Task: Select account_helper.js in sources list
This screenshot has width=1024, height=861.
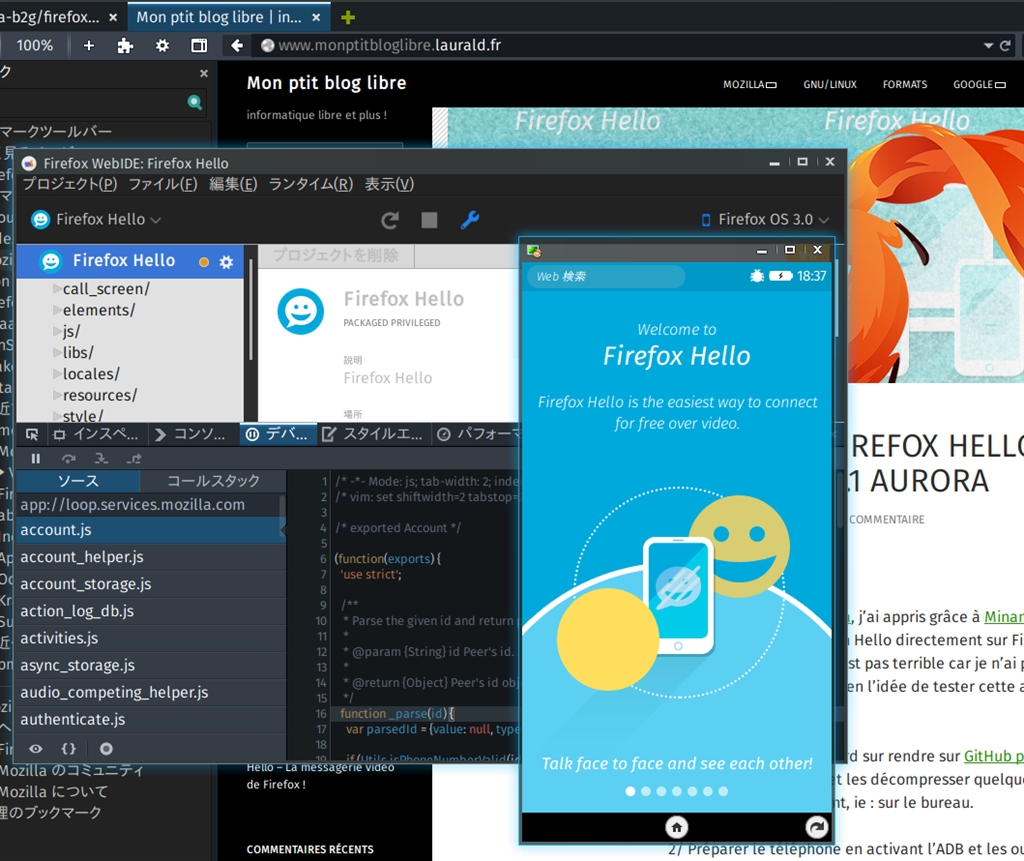Action: tap(151, 557)
